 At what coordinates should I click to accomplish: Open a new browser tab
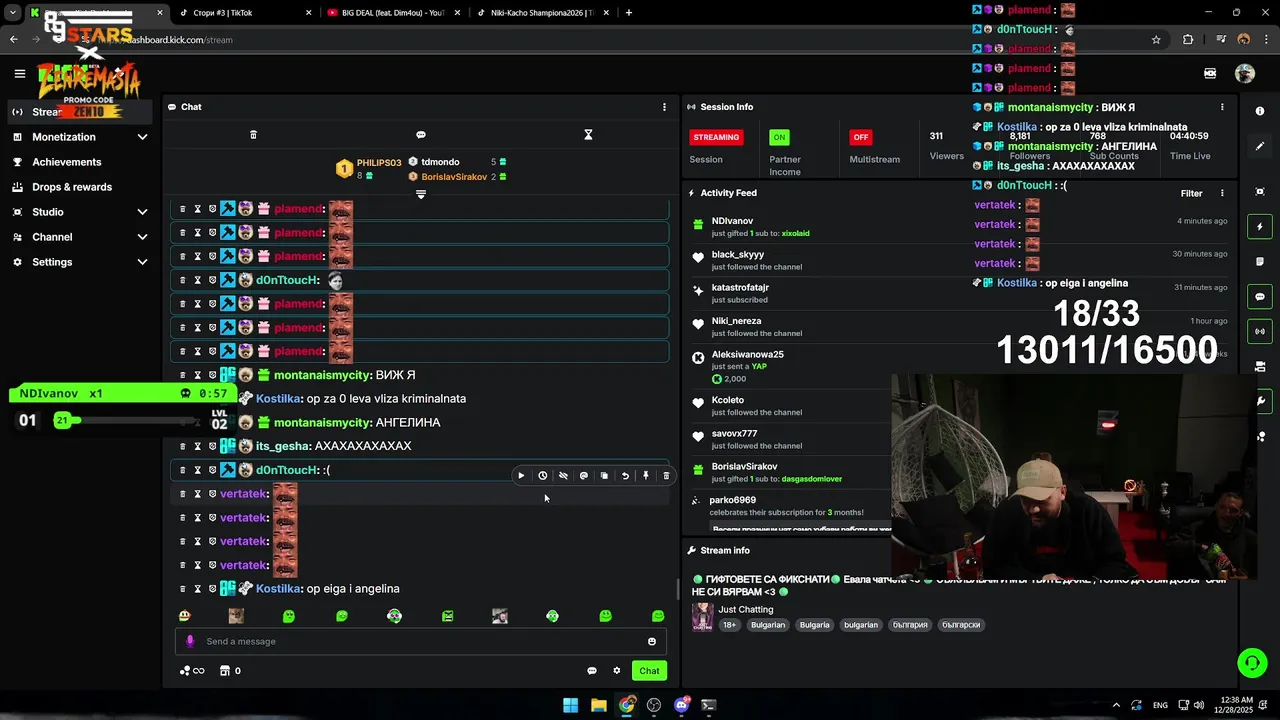click(629, 13)
